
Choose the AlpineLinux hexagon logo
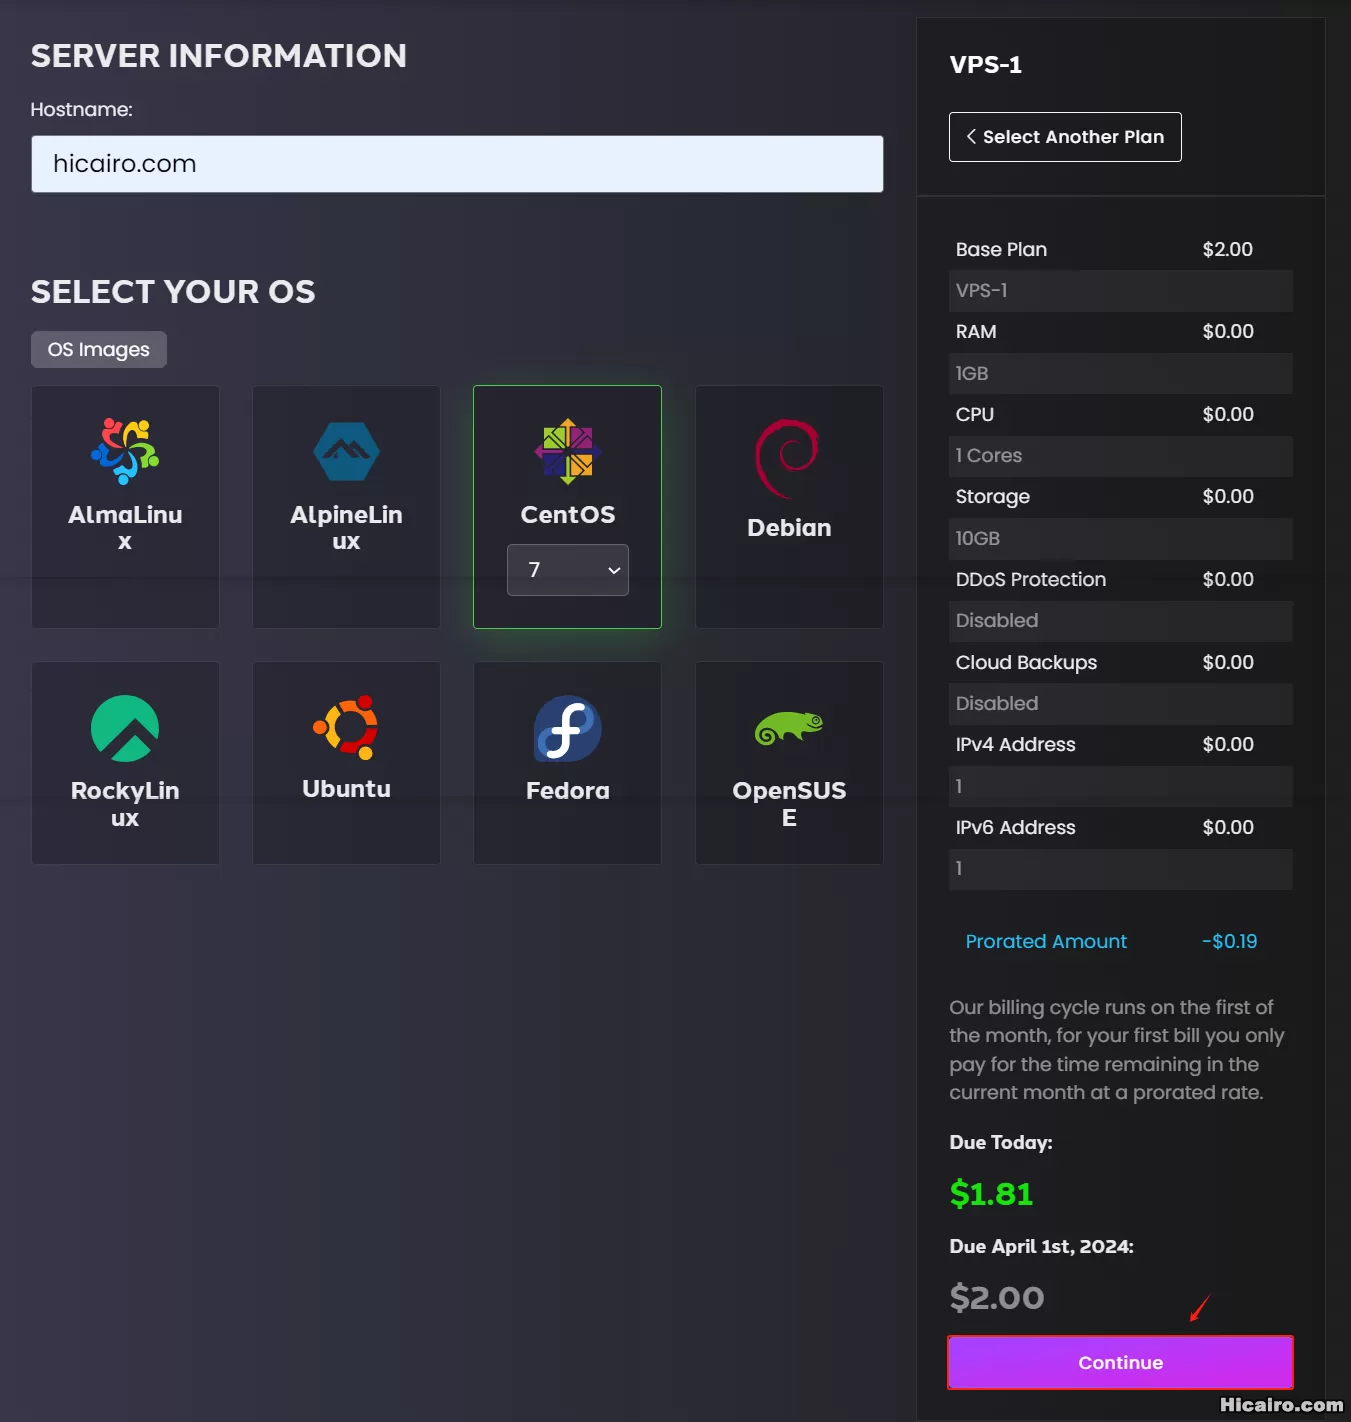[346, 452]
